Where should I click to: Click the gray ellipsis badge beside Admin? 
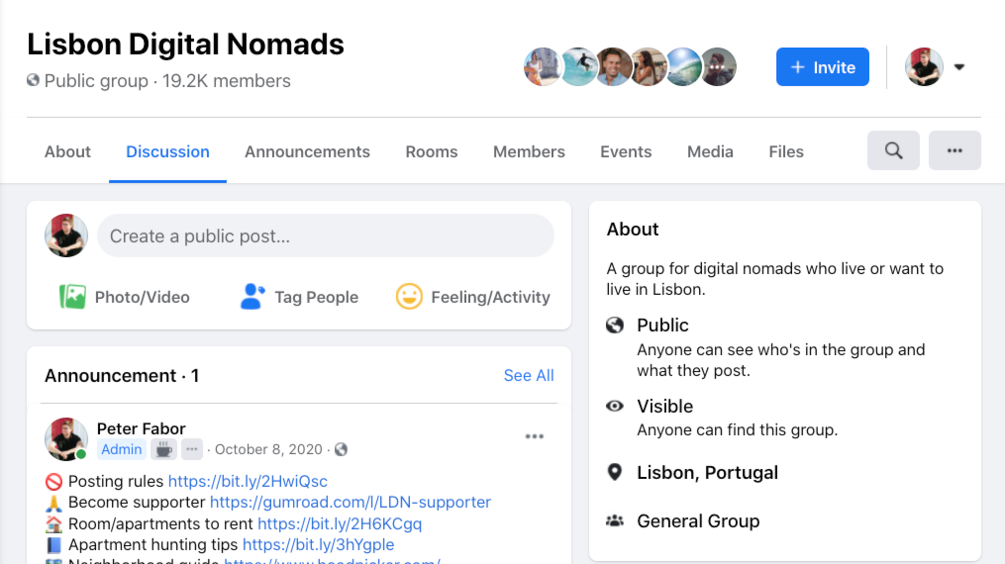[x=192, y=449]
